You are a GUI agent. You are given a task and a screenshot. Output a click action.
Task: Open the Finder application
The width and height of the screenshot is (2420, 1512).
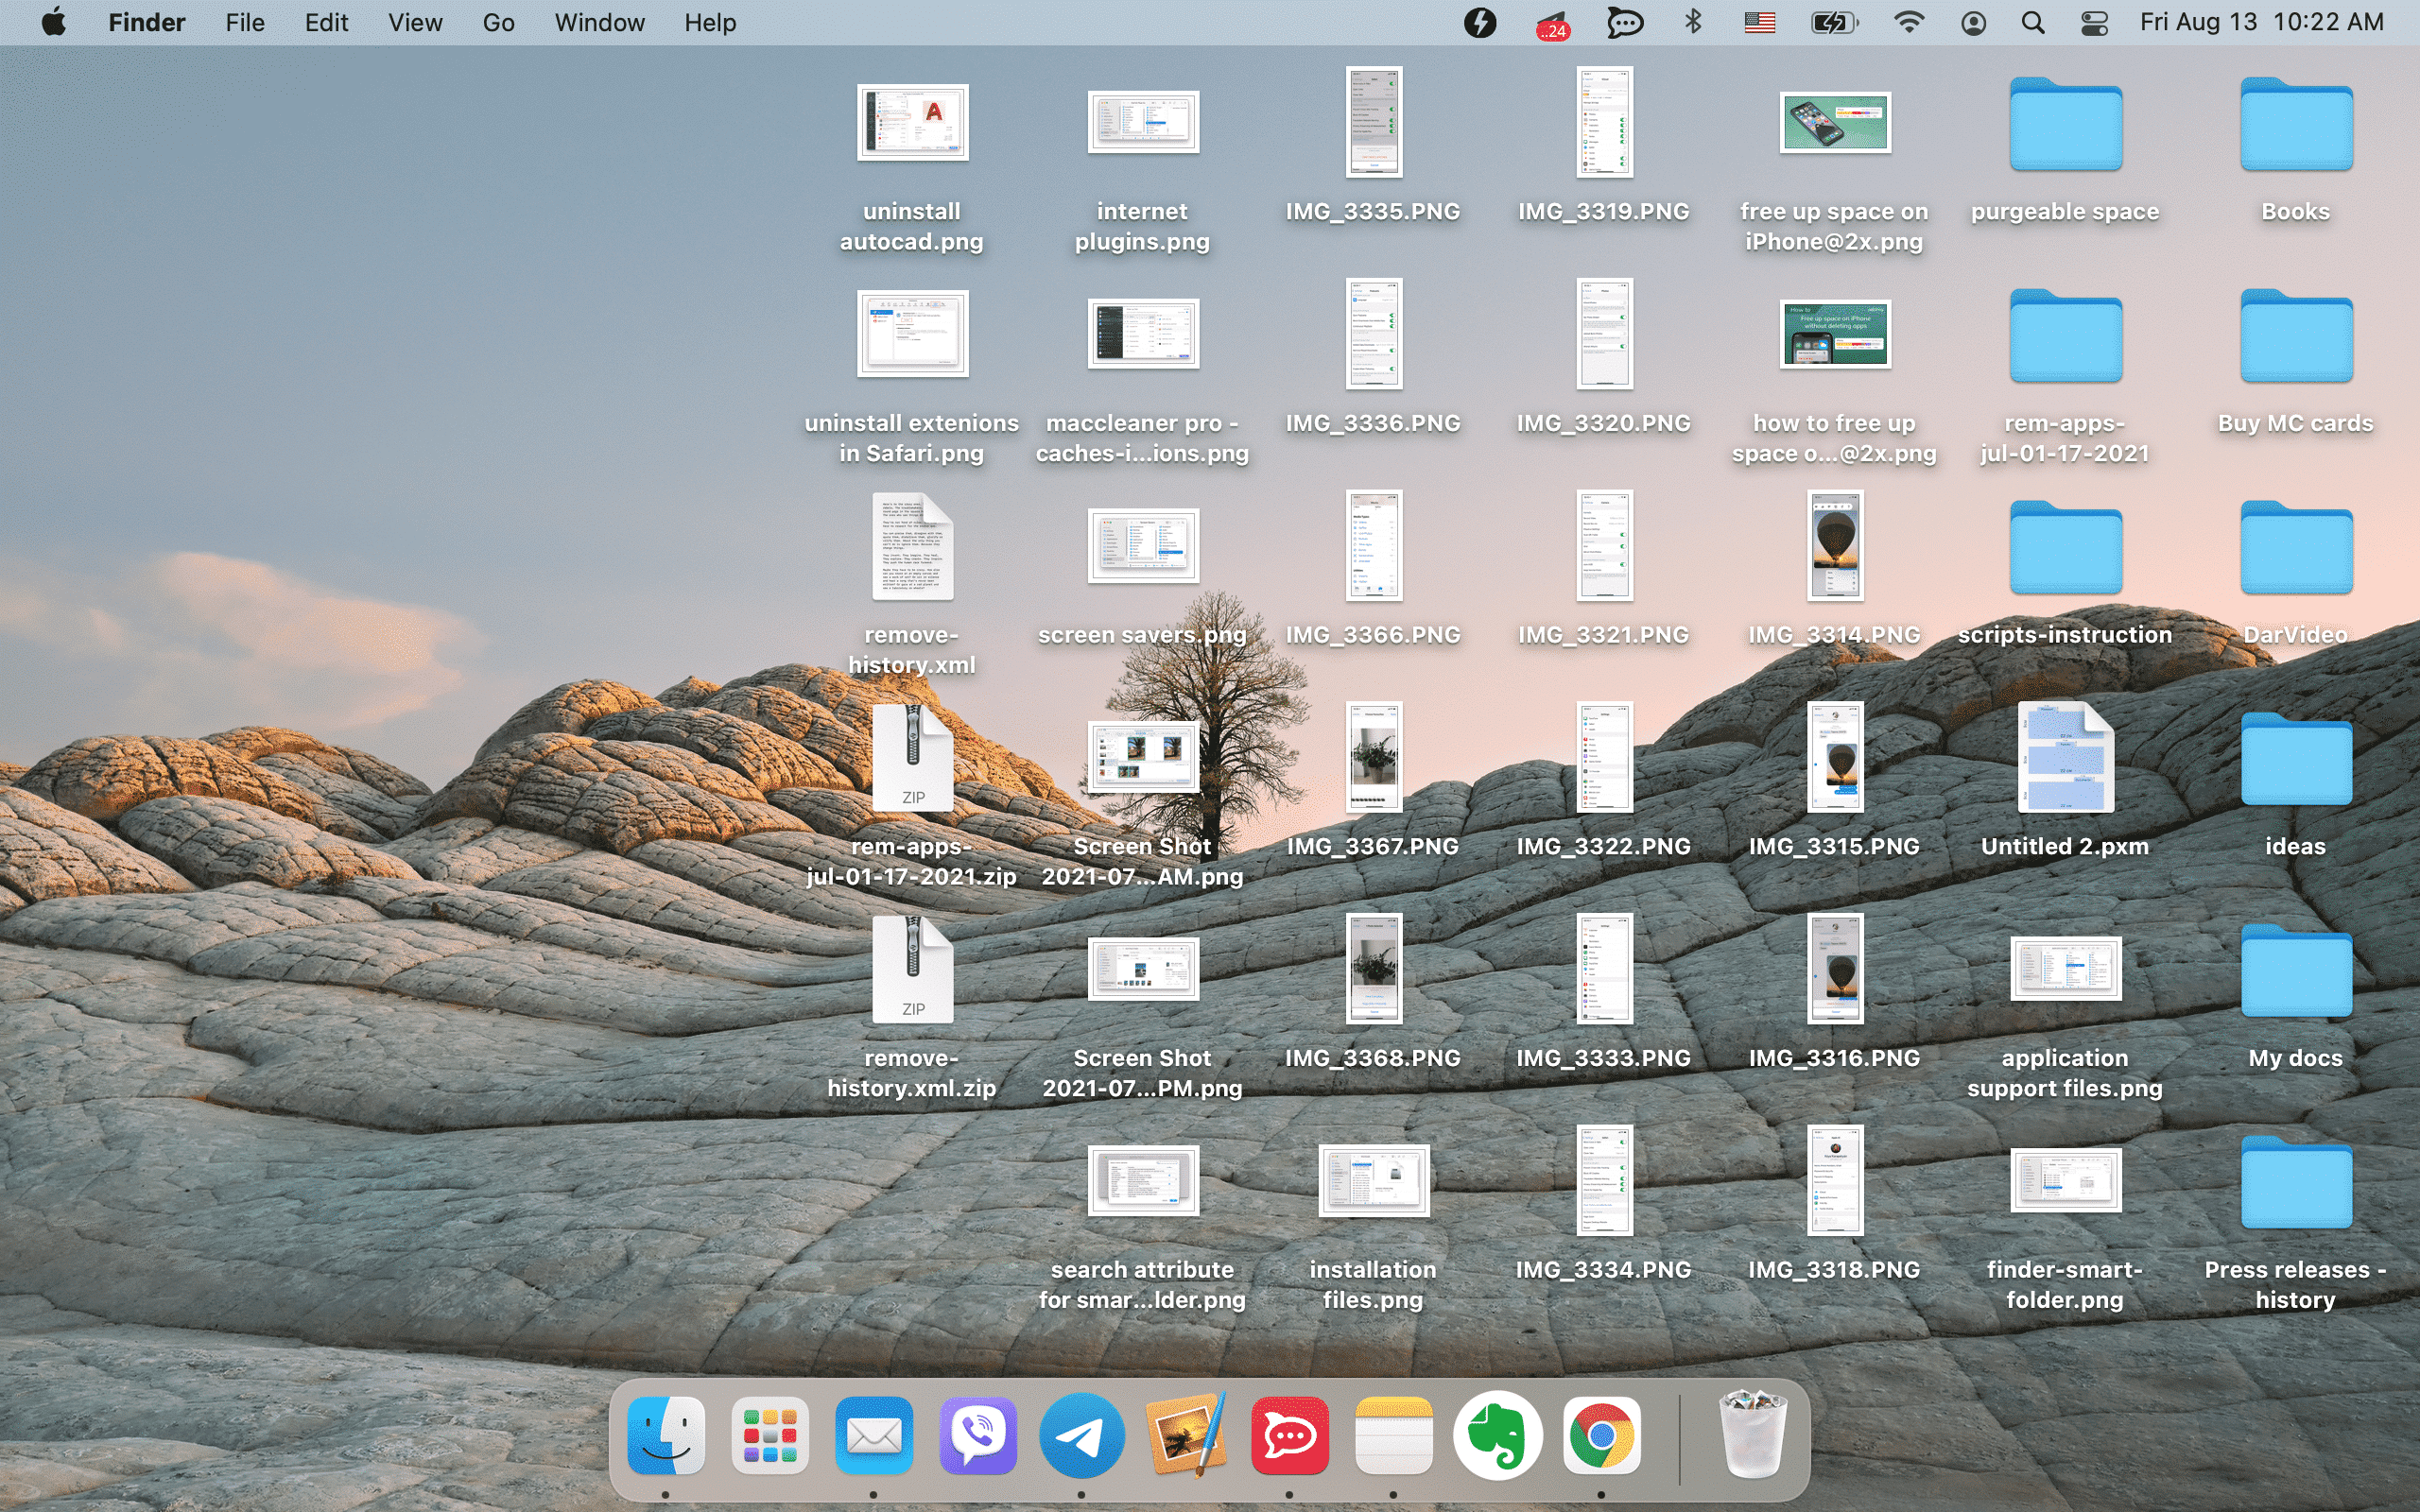pos(665,1435)
